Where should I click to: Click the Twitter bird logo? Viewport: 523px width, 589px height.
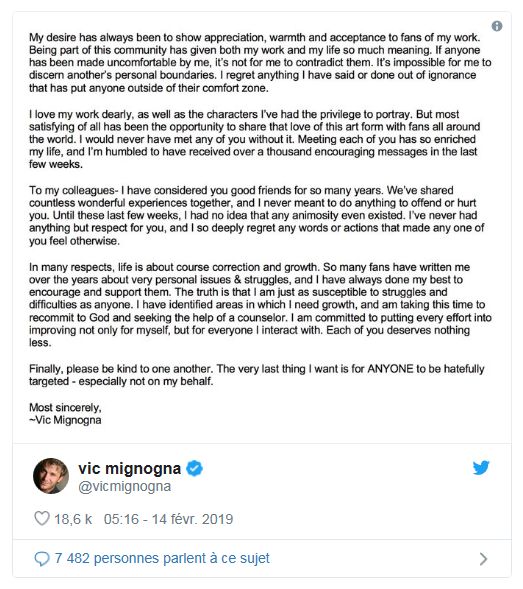pyautogui.click(x=481, y=468)
